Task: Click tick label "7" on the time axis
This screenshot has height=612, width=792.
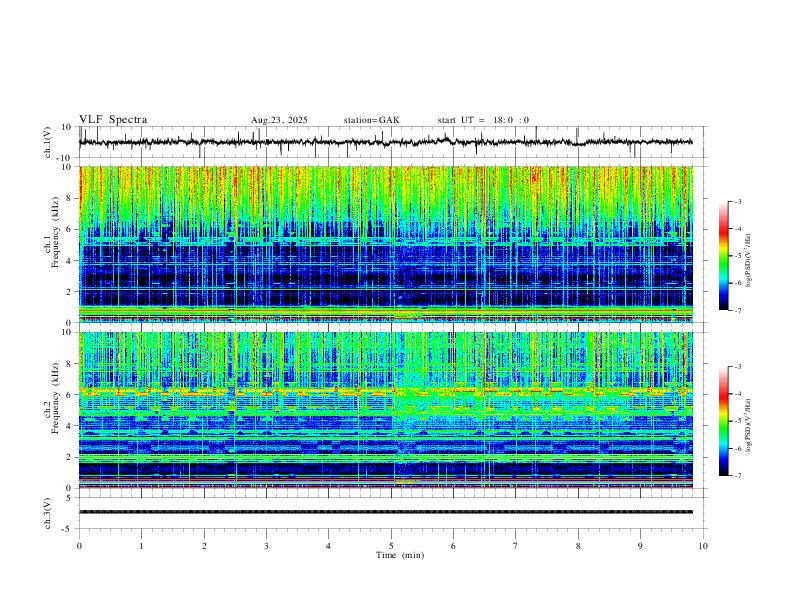Action: click(x=516, y=546)
